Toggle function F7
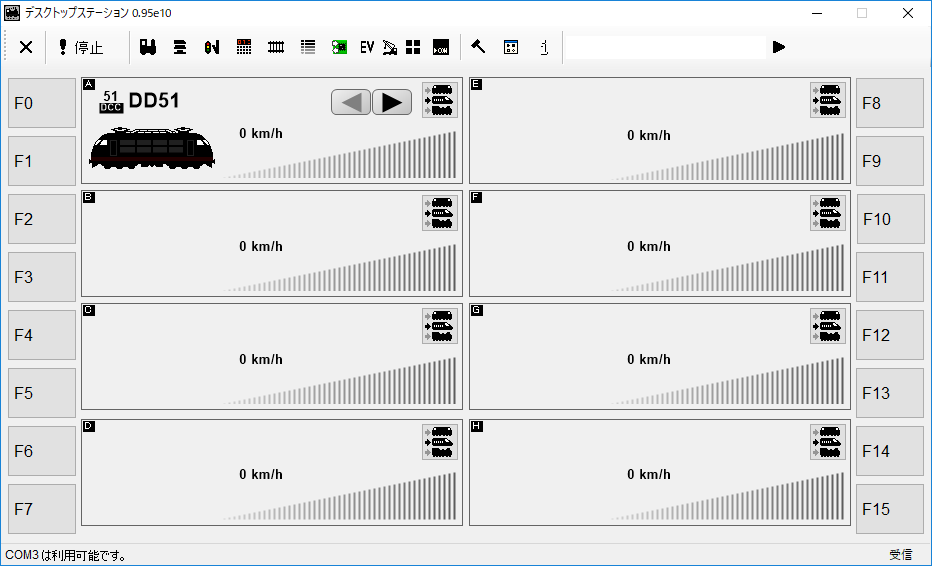932x566 pixels. 42,509
